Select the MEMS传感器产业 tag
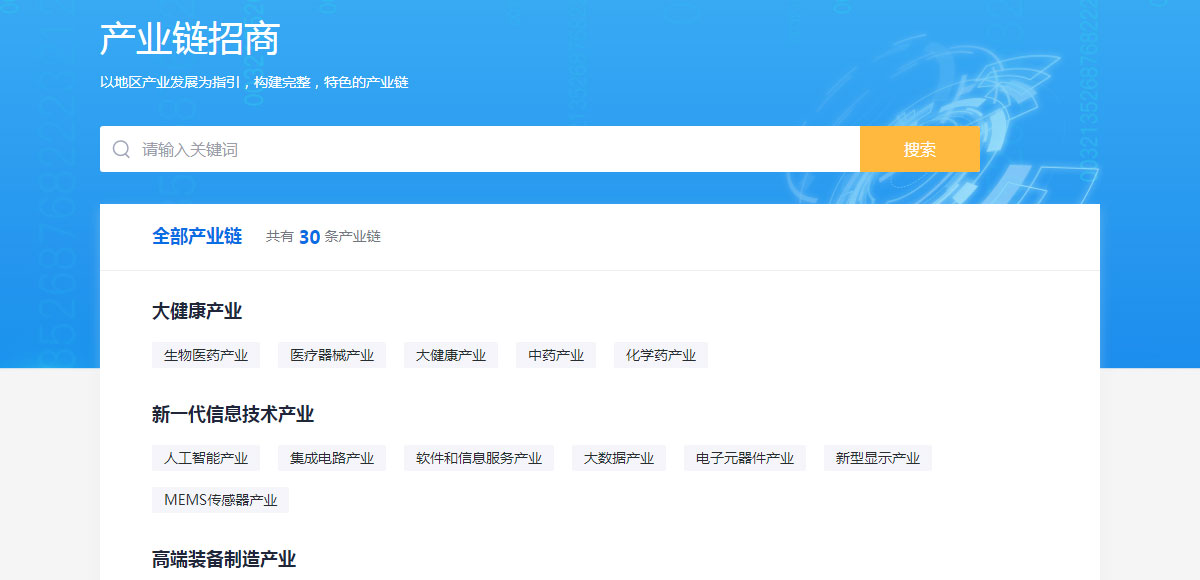 click(220, 499)
